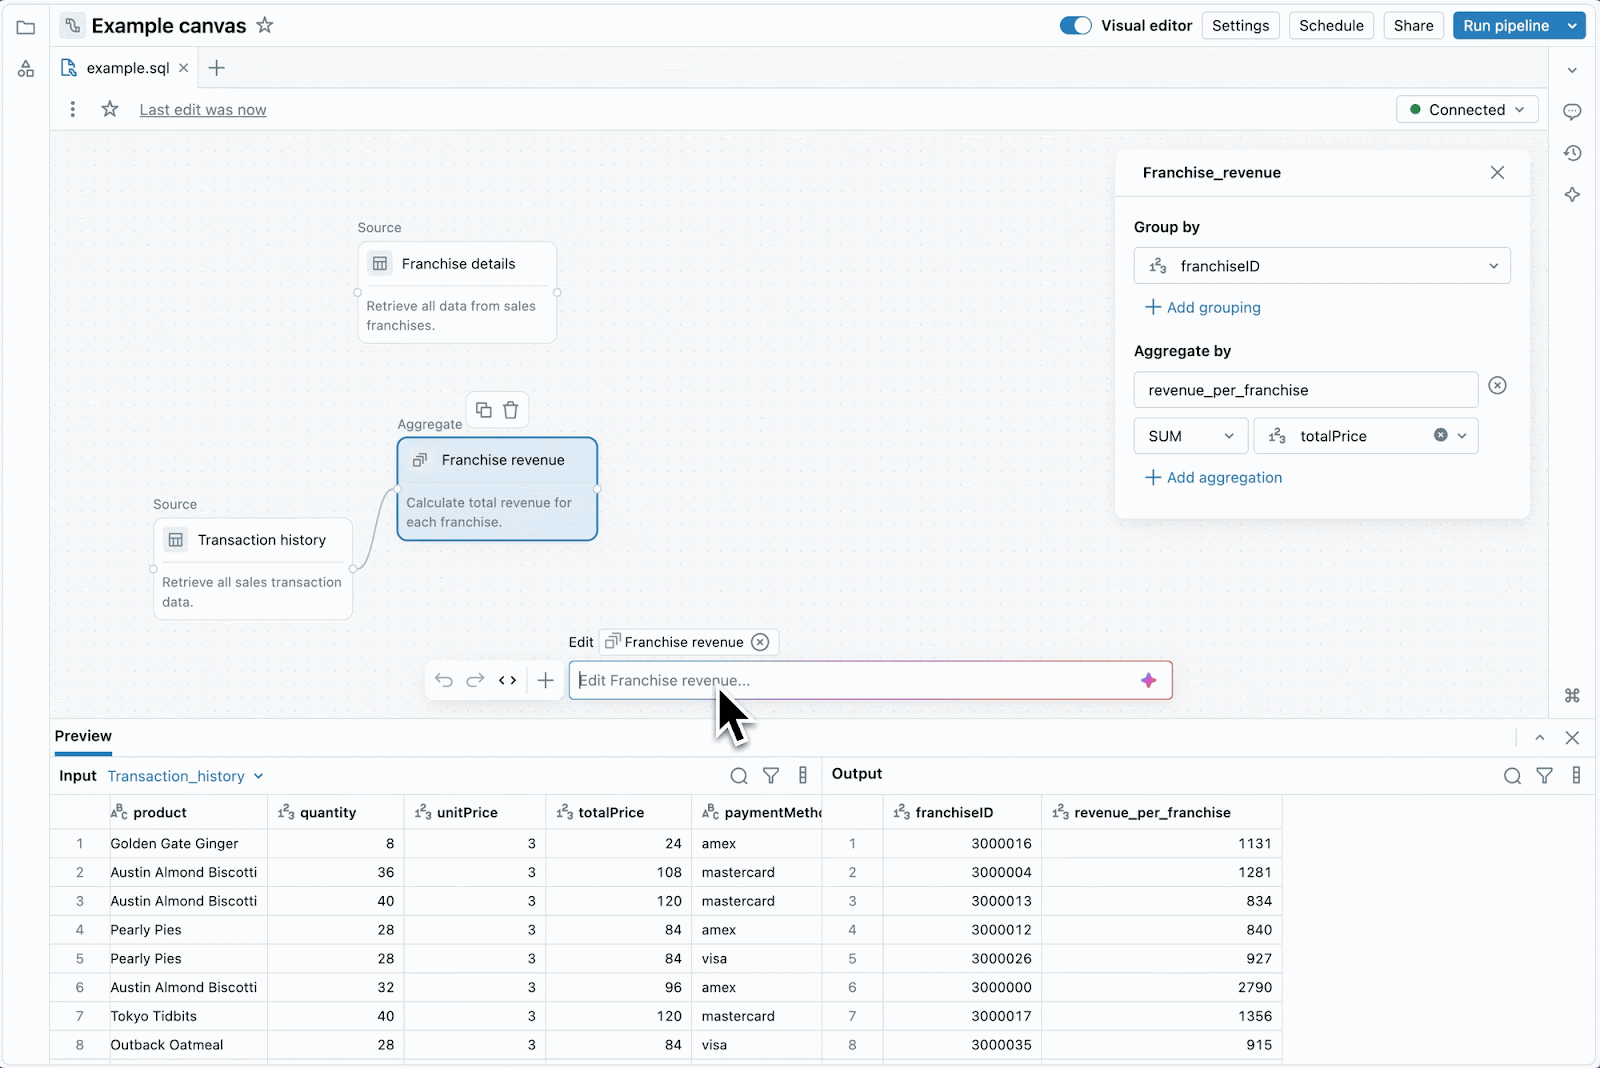Switch to the Preview tab
This screenshot has width=1600, height=1068.
(83, 736)
